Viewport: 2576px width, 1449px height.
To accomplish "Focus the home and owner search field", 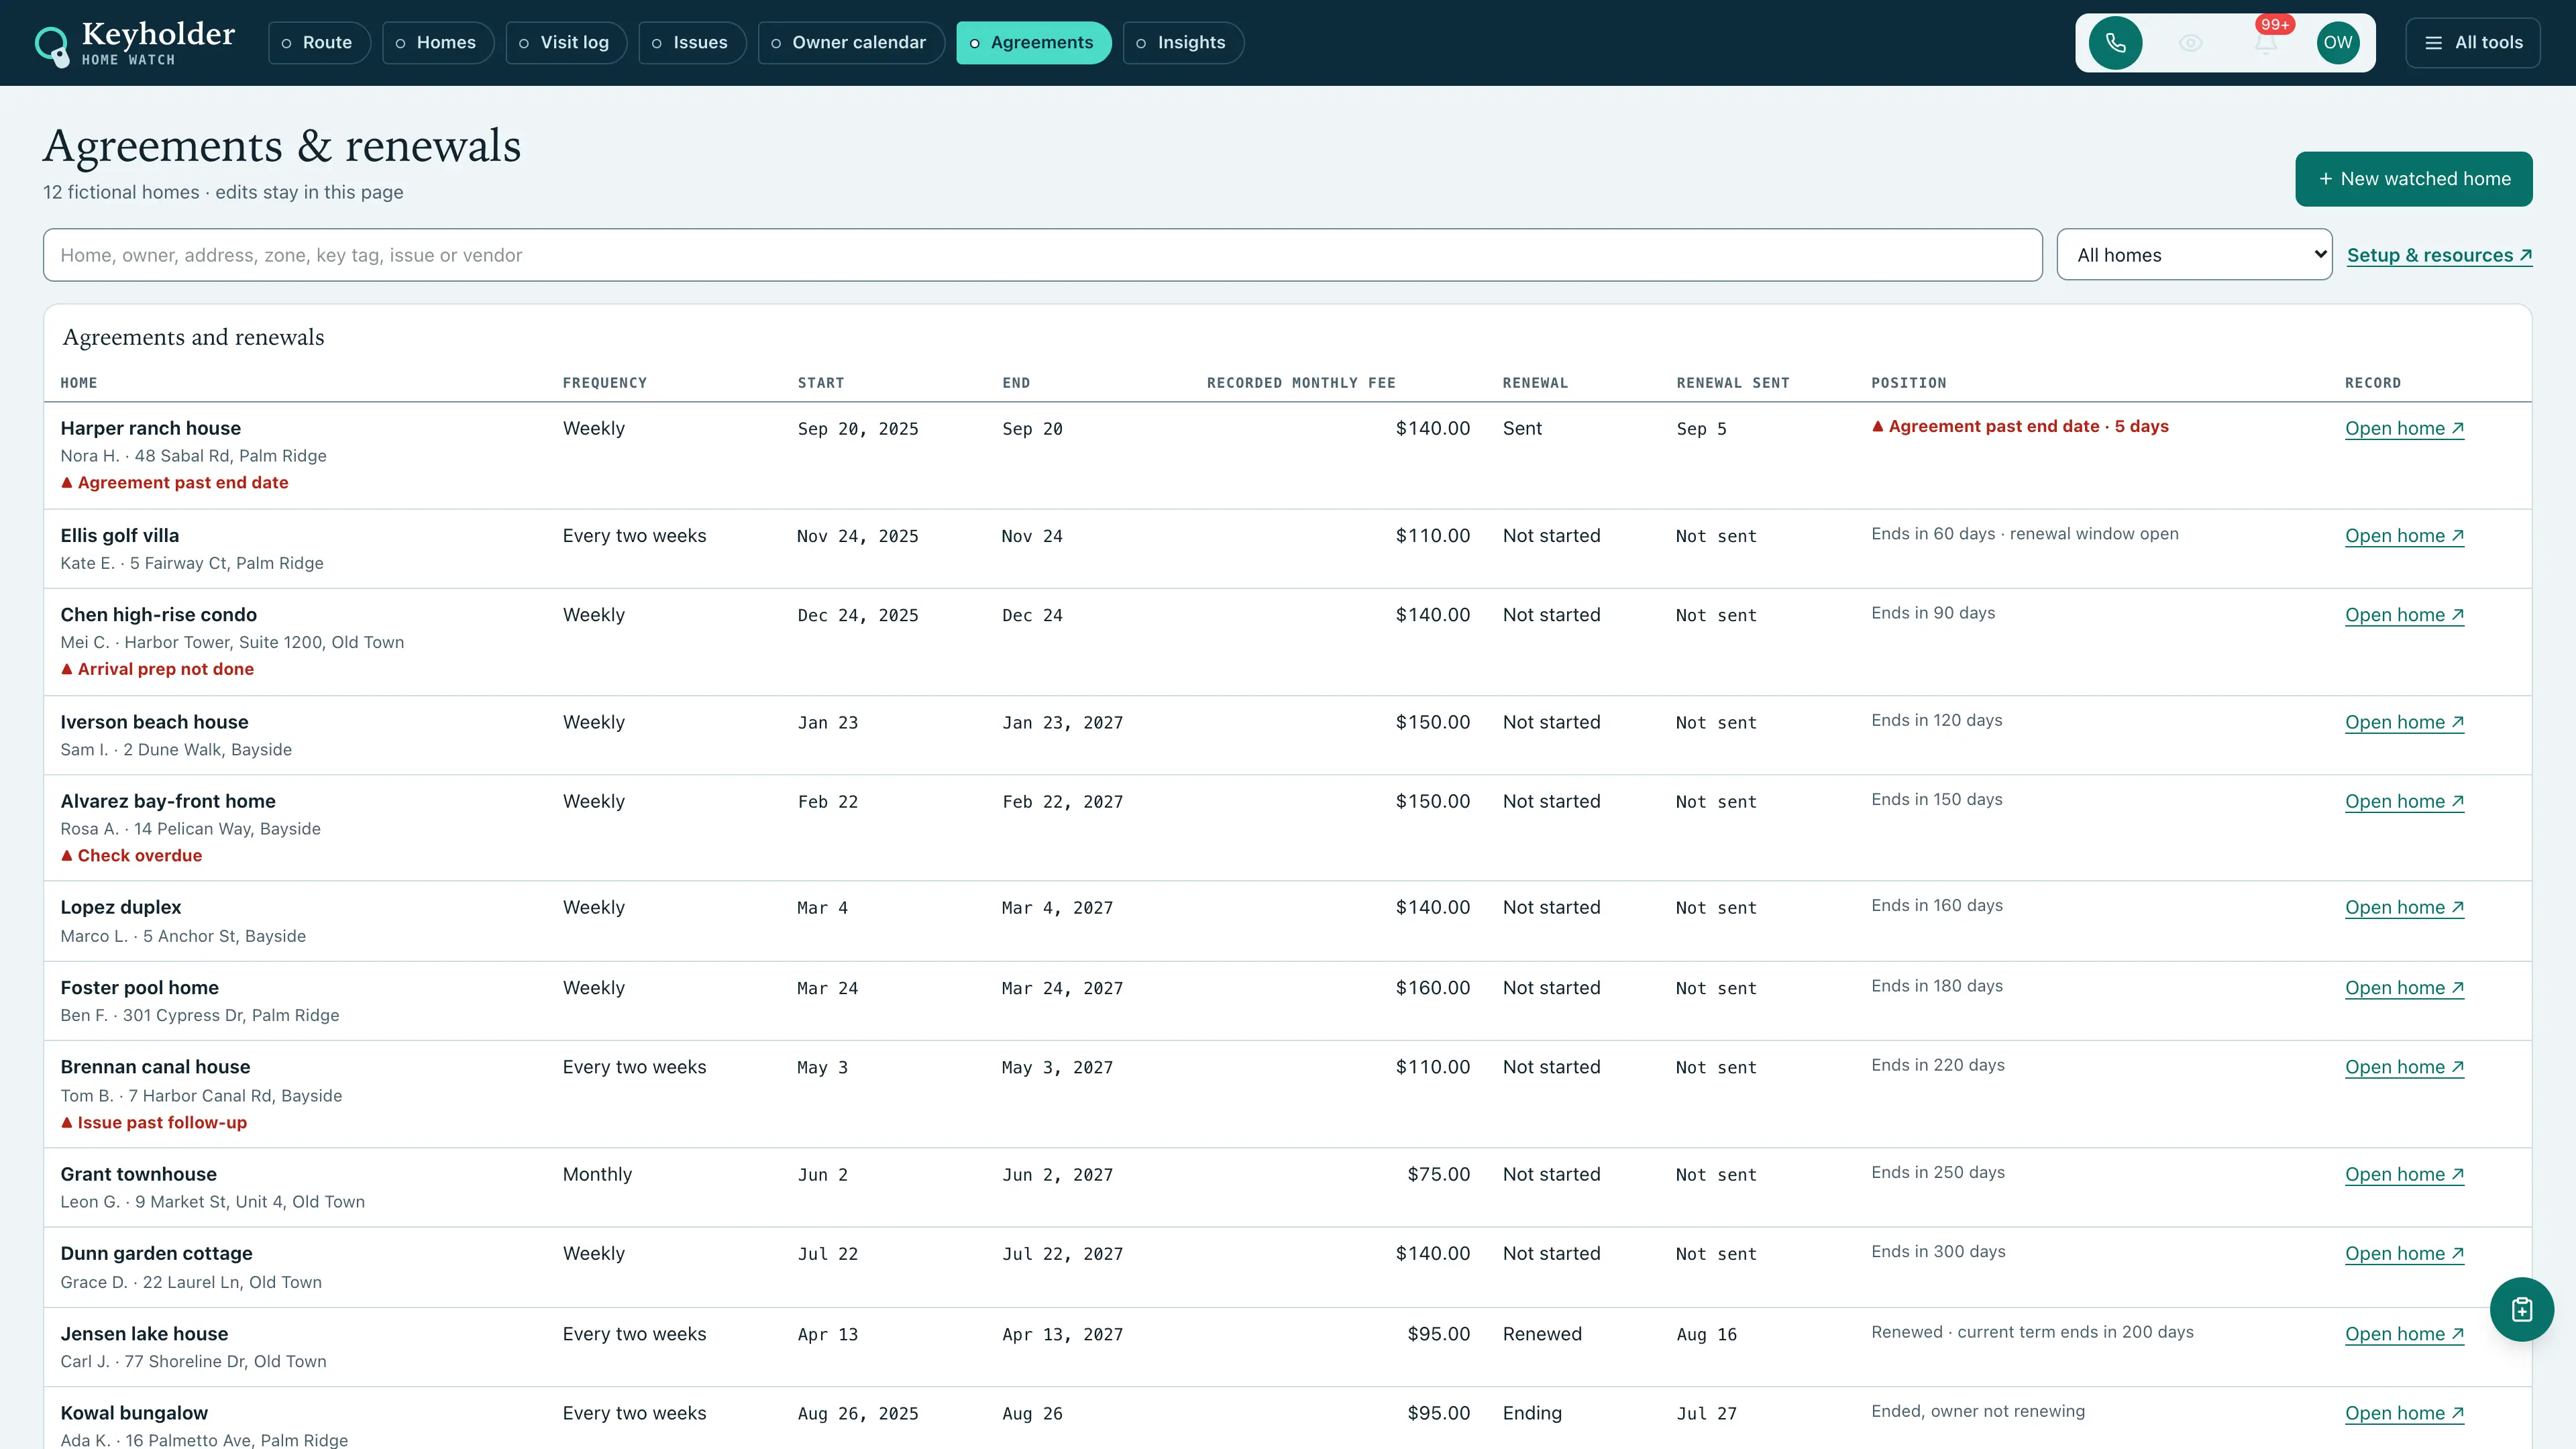I will [1042, 255].
